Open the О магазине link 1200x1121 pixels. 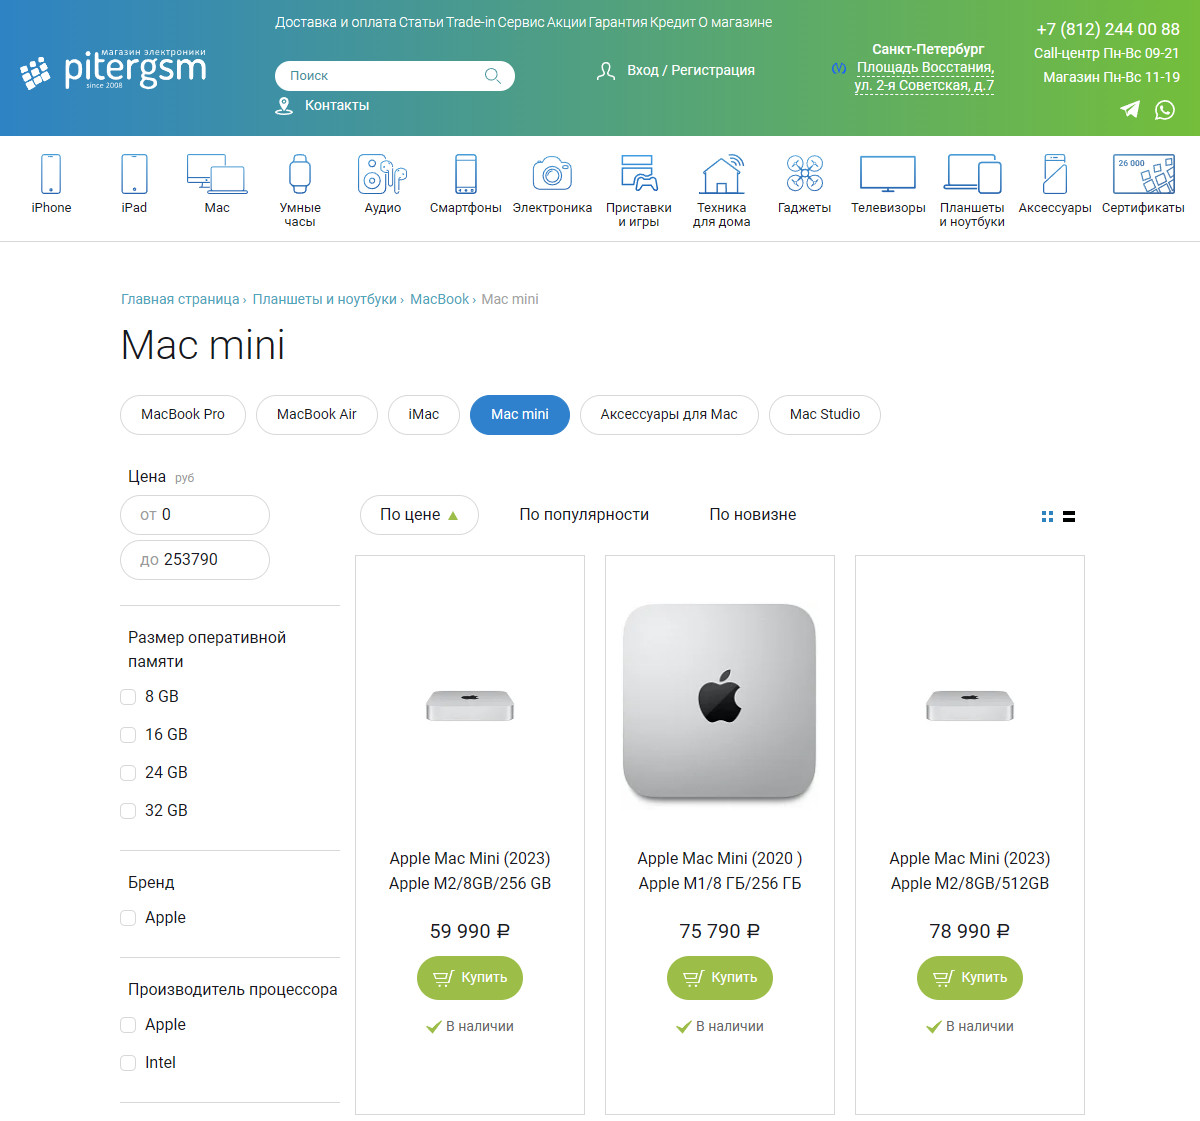(x=735, y=22)
